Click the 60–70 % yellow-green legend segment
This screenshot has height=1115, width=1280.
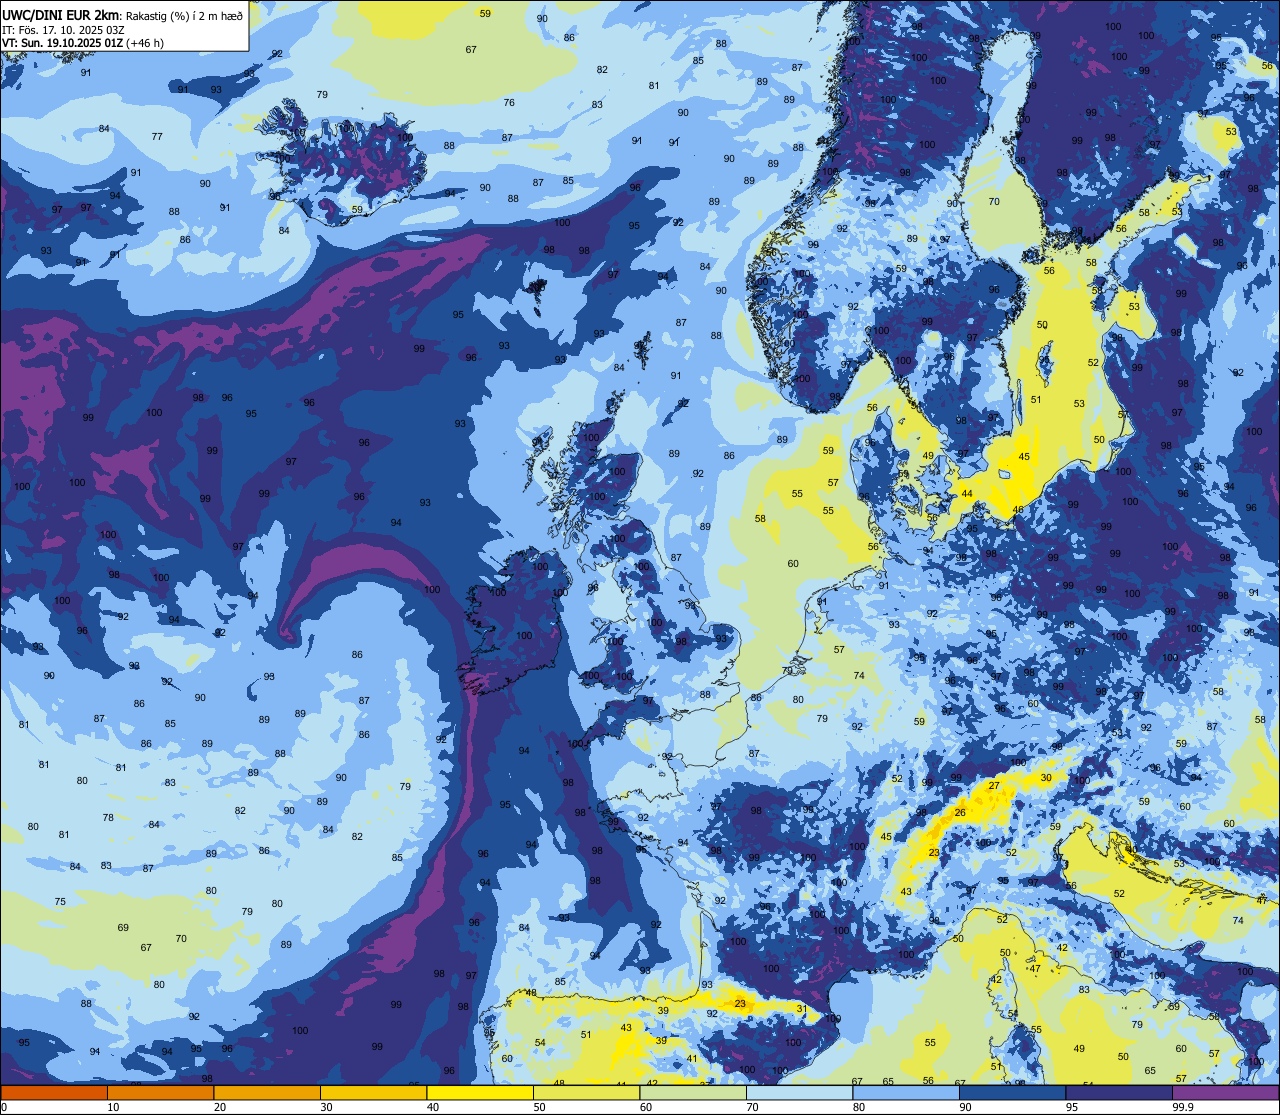tap(693, 1092)
